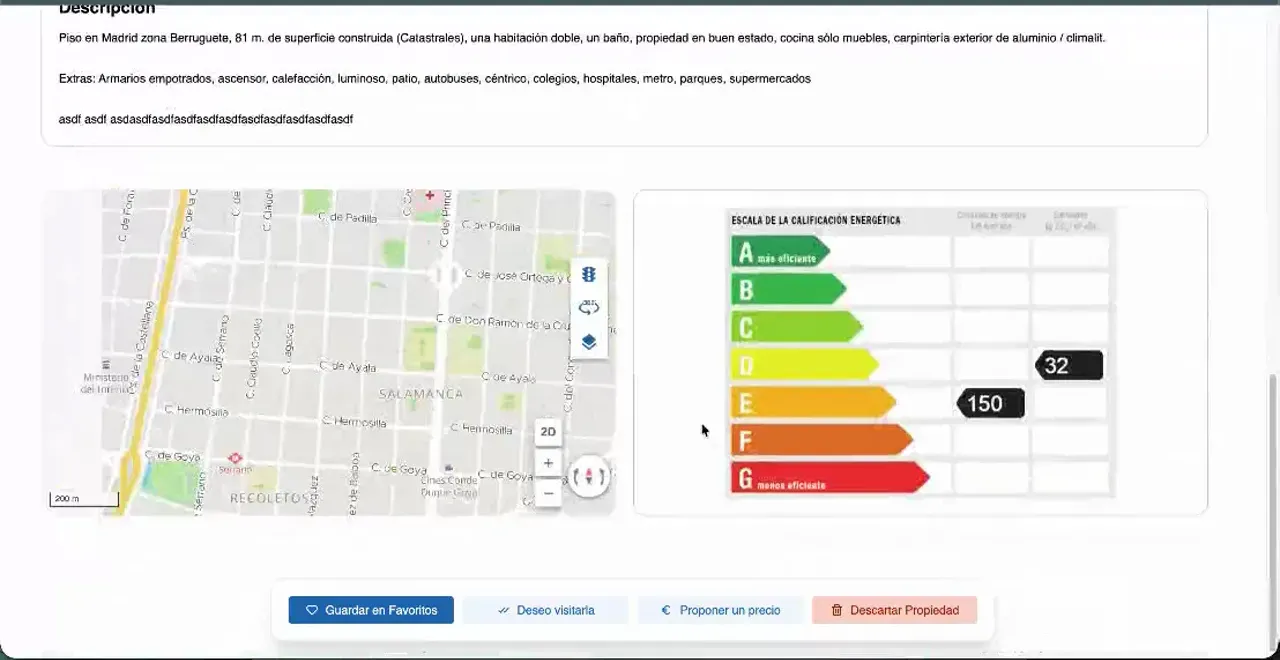Click the C. de Don Ramón de la Cruz label

click(504, 321)
